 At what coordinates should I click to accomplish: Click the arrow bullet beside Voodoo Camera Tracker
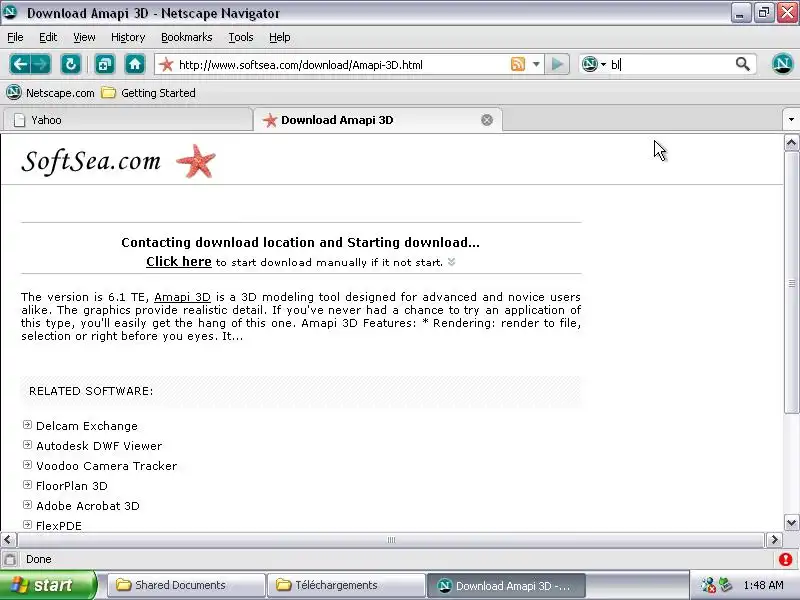coord(28,464)
